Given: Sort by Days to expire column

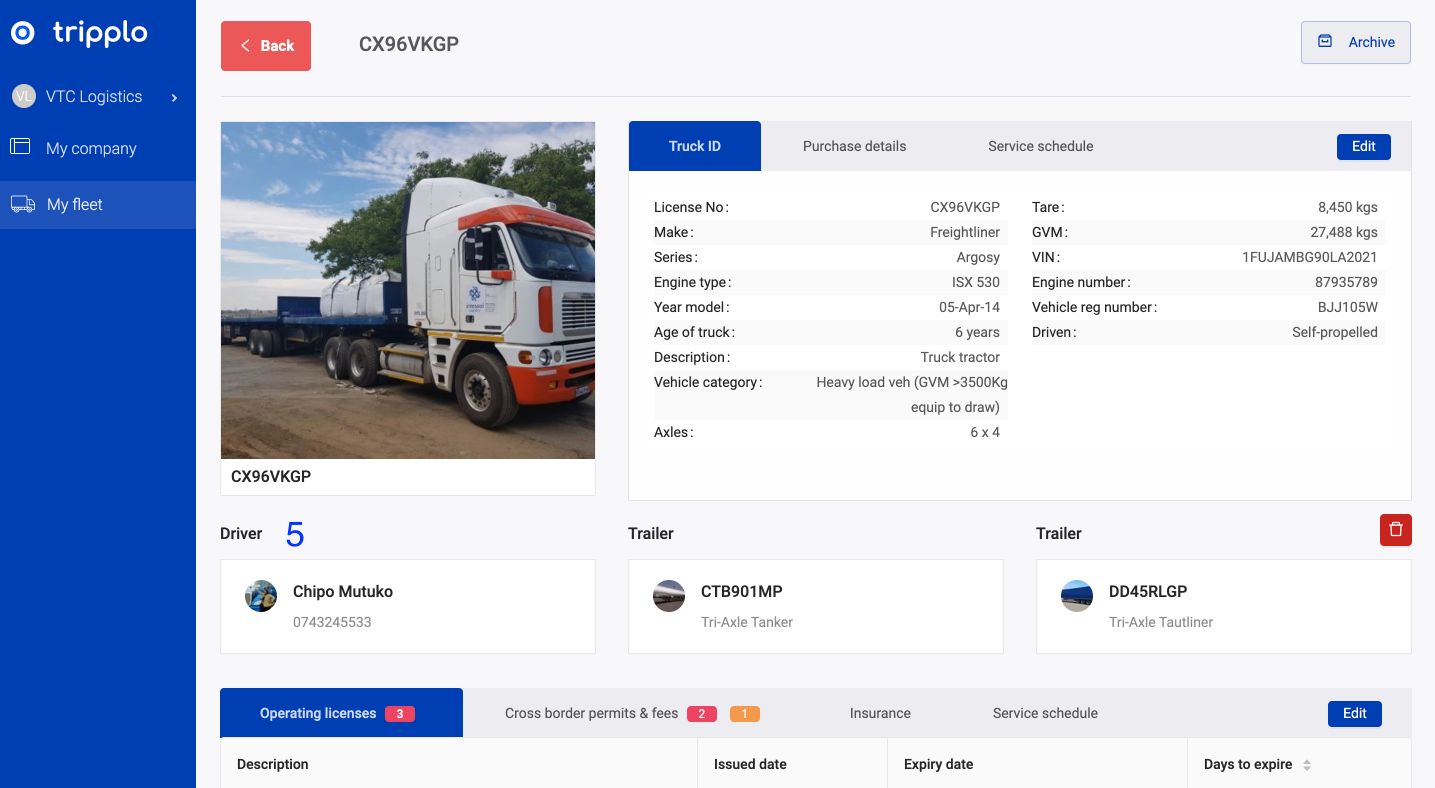Looking at the screenshot, I should point(1306,765).
